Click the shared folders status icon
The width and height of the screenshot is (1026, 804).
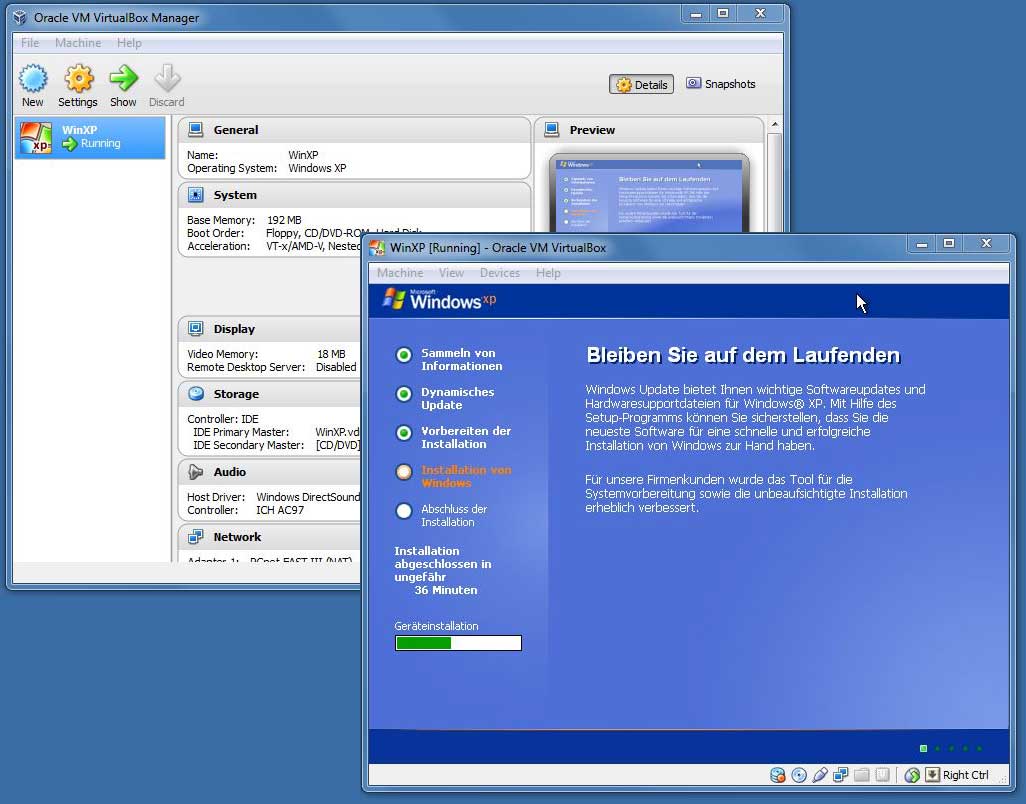pos(862,775)
